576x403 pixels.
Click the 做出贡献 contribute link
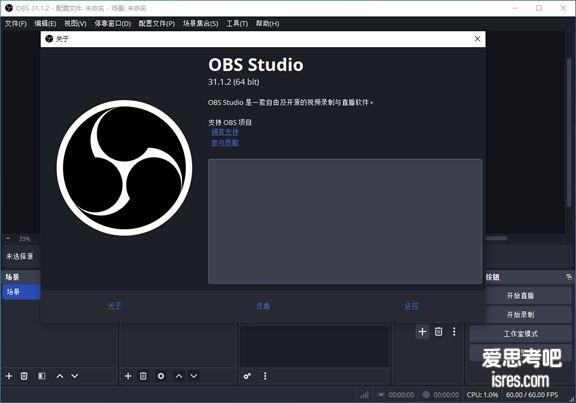[x=225, y=143]
